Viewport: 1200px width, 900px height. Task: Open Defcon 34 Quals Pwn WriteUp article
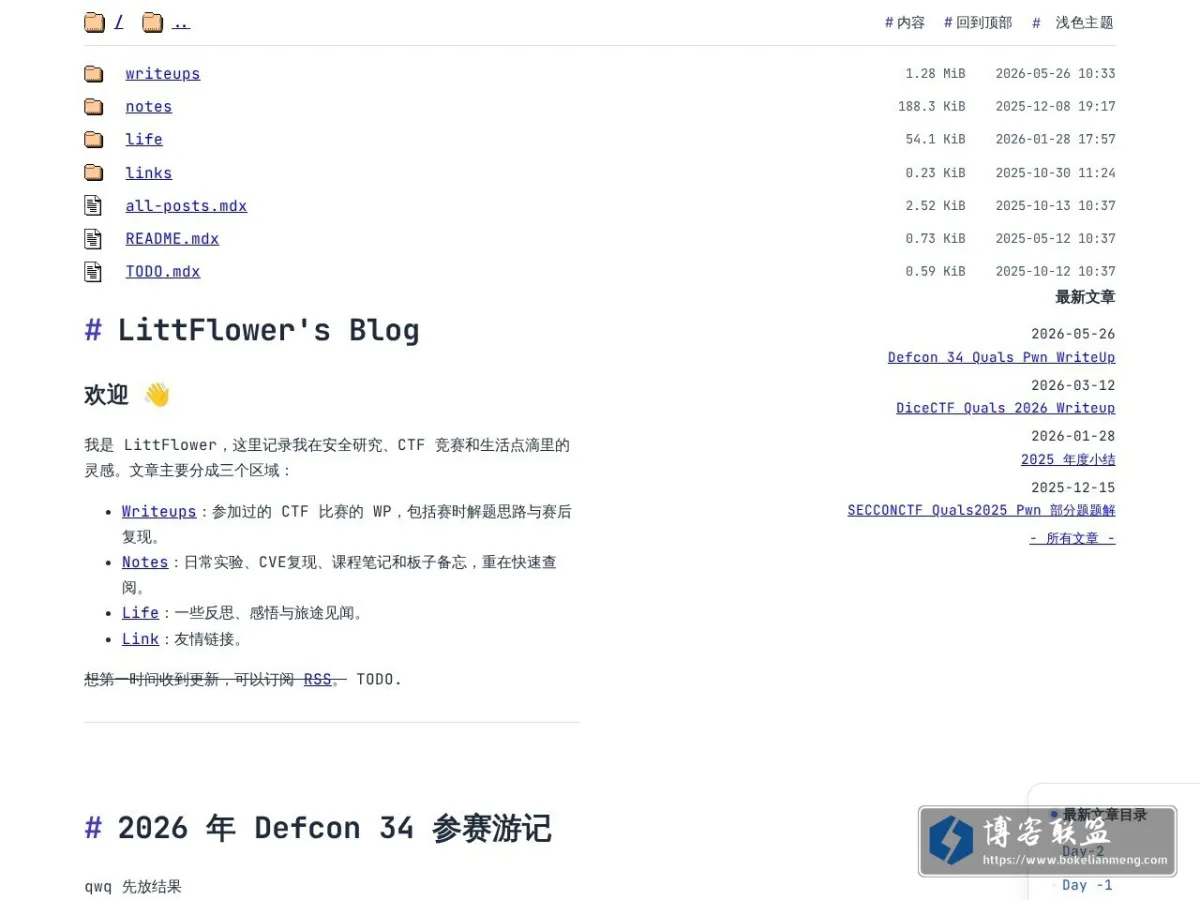[1001, 357]
